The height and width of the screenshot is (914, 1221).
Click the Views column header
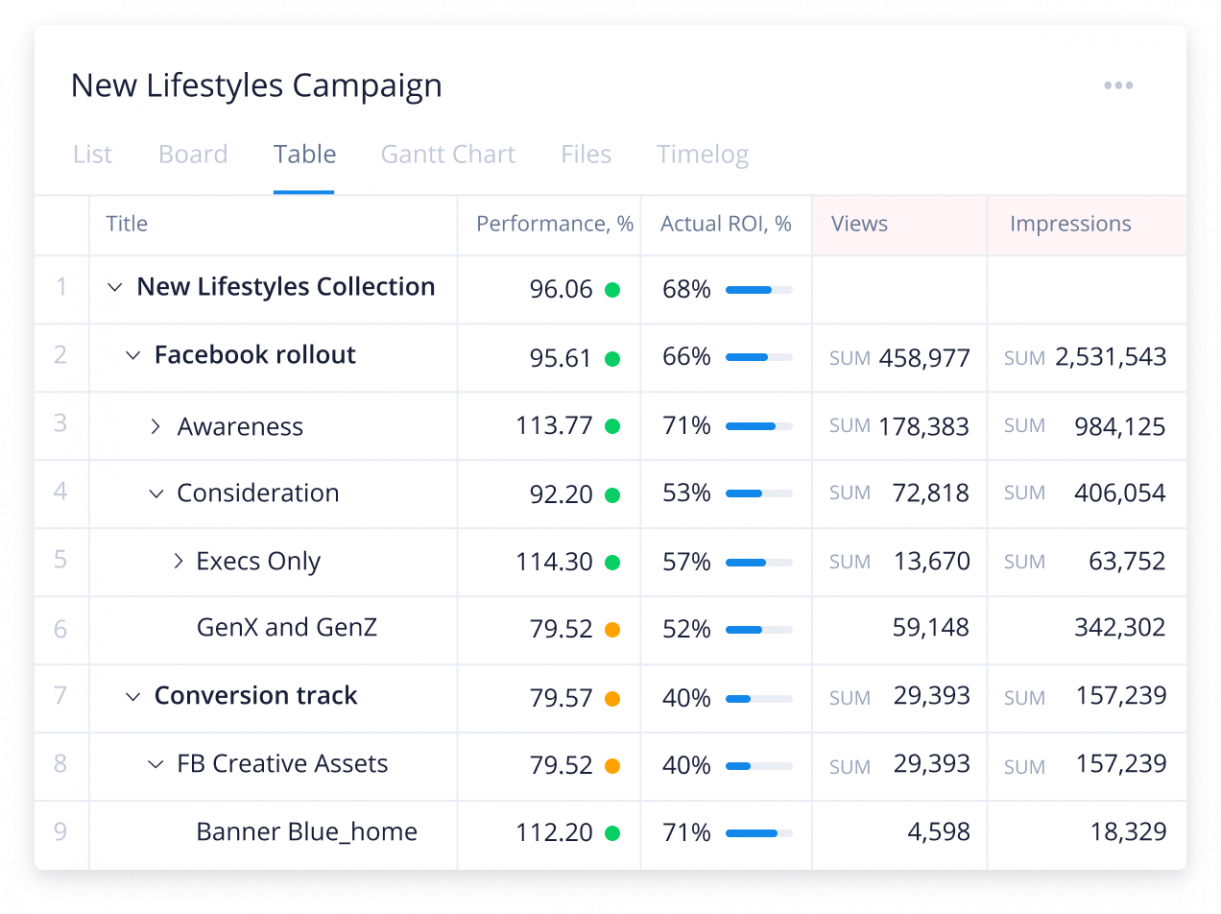[859, 224]
